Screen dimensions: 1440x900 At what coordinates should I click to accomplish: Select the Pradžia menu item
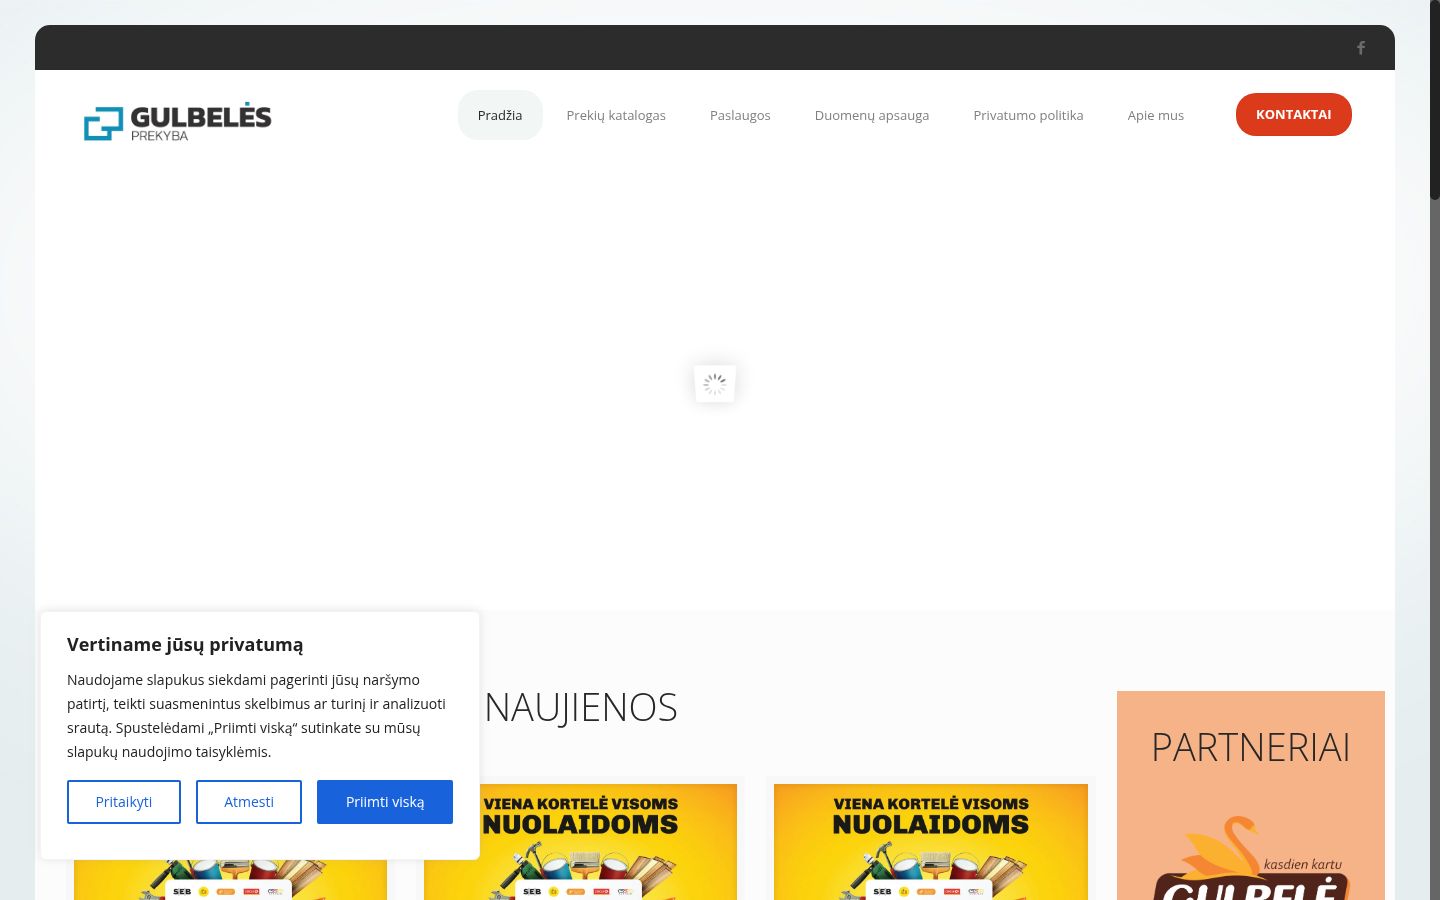point(500,115)
